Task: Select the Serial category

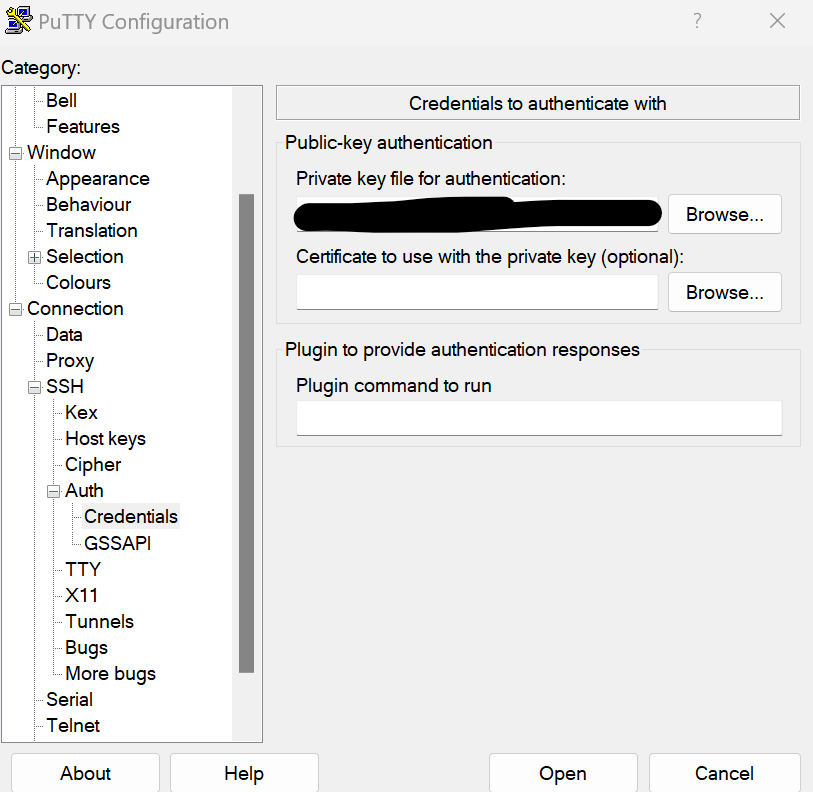Action: click(69, 699)
